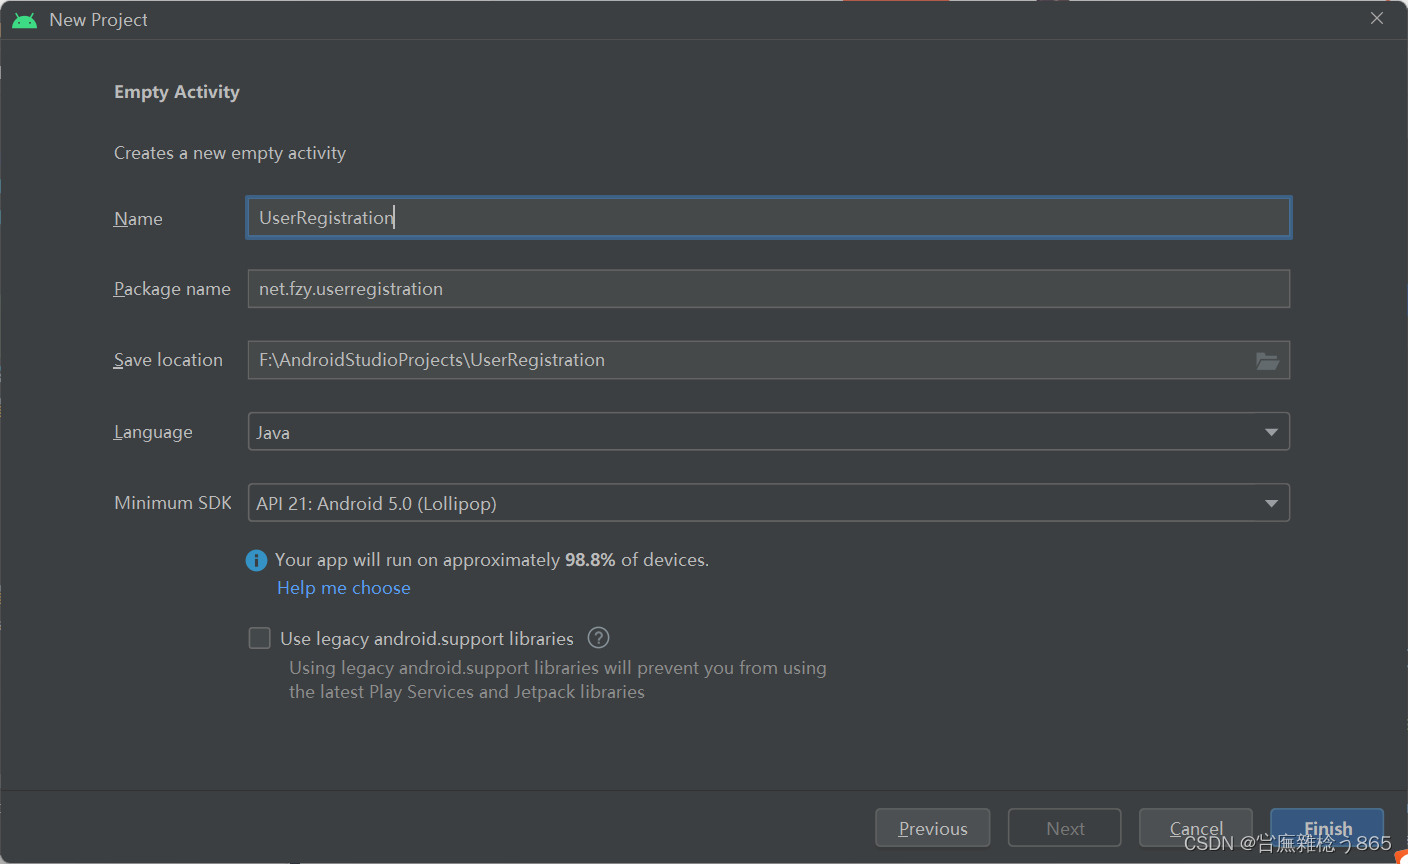
Task: Focus the Package name input field
Action: click(769, 289)
